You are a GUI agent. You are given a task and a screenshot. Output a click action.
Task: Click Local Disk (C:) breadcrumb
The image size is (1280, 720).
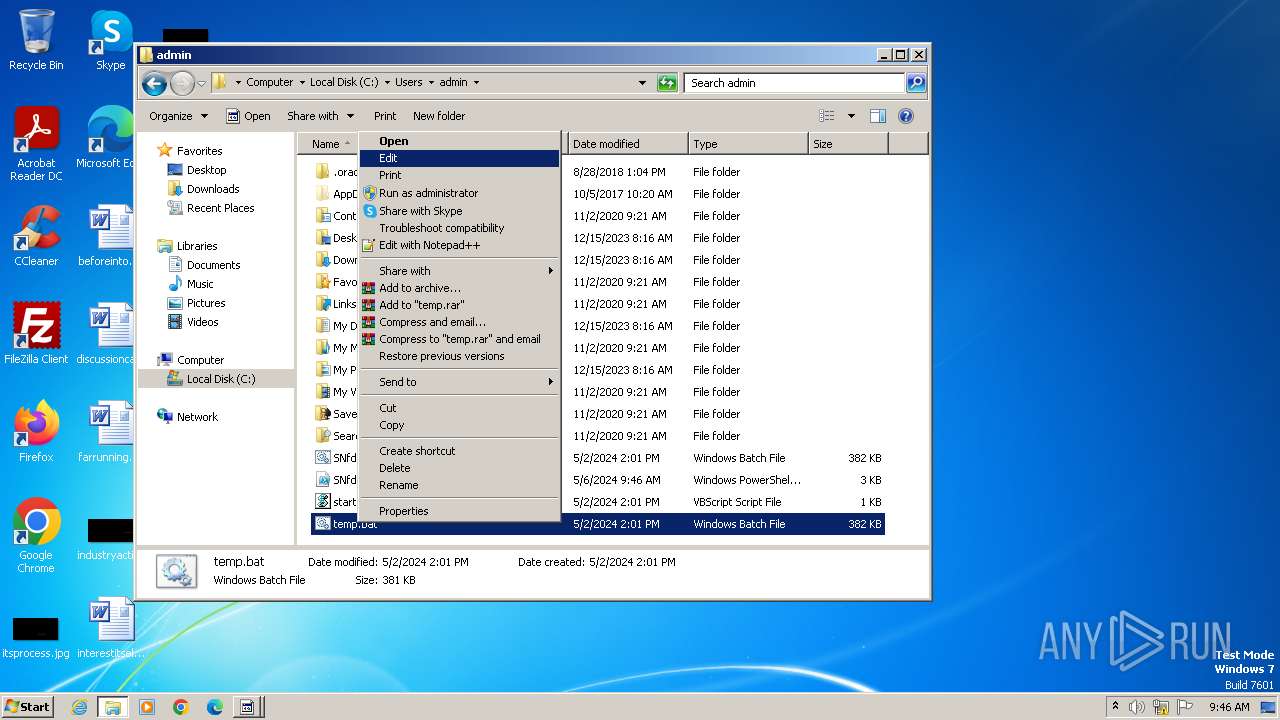(x=344, y=83)
